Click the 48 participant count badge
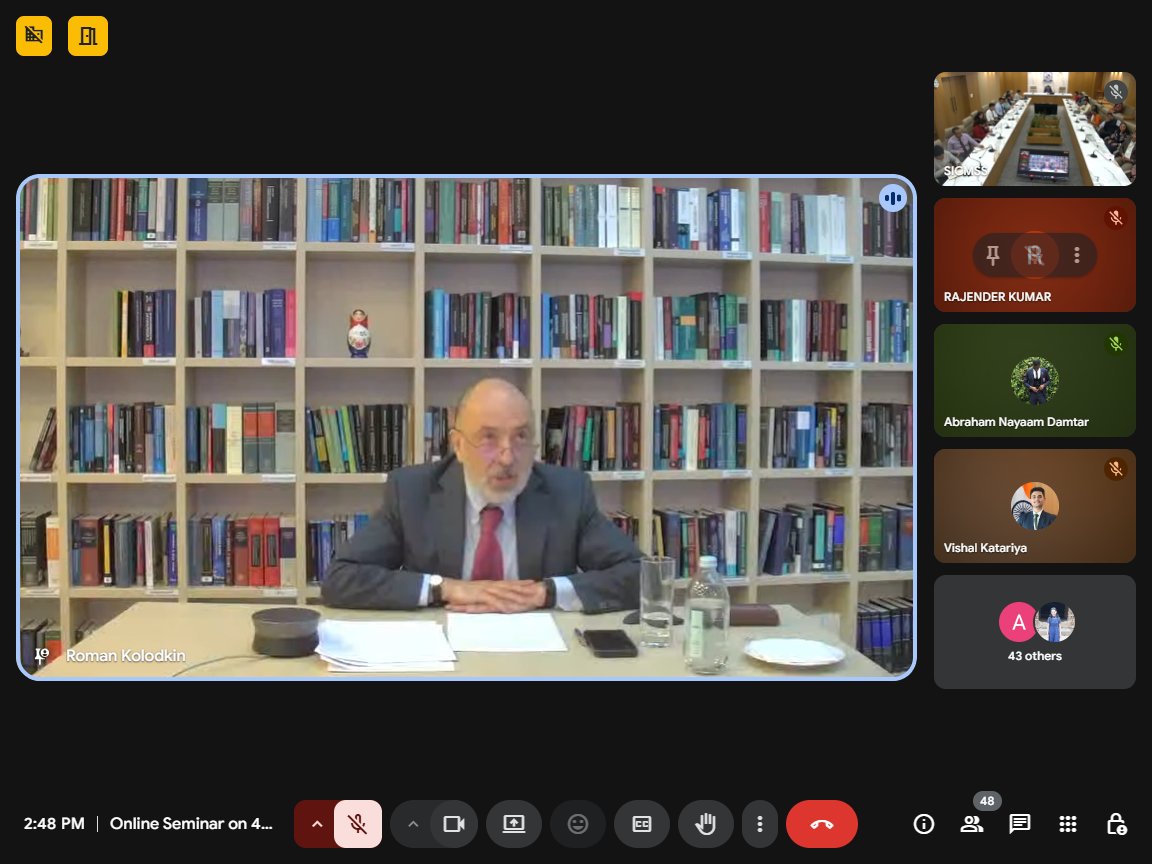 point(987,801)
